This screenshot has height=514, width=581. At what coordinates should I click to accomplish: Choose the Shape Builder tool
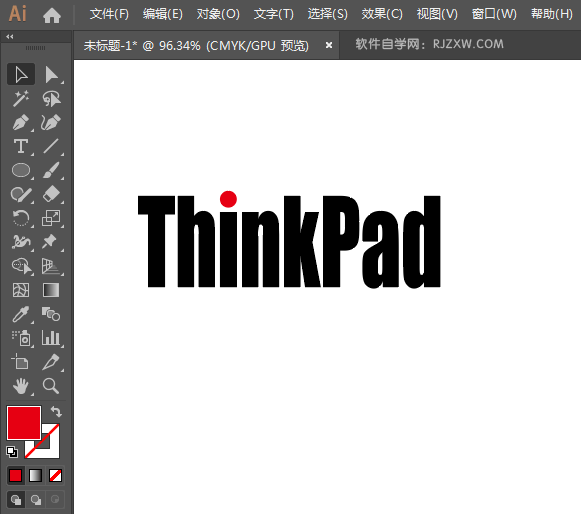[21, 266]
